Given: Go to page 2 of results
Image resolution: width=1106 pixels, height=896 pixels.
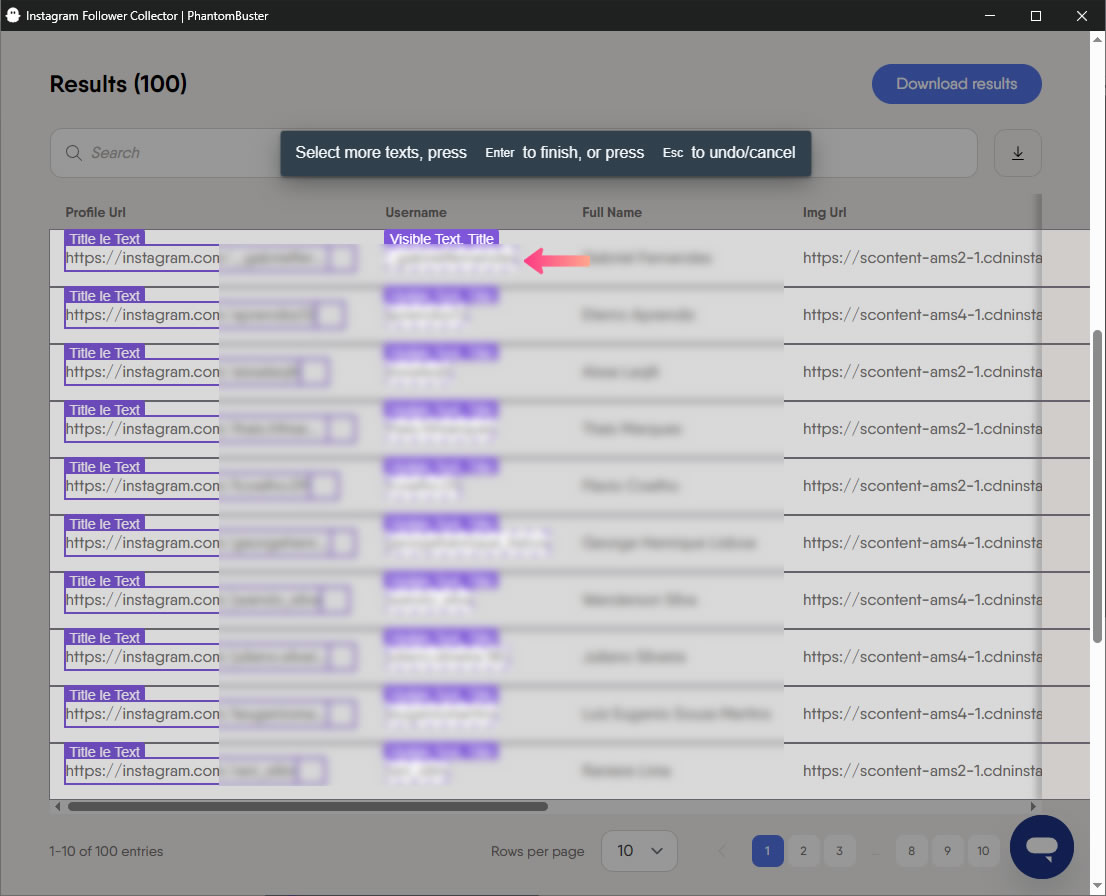Looking at the screenshot, I should (x=803, y=851).
